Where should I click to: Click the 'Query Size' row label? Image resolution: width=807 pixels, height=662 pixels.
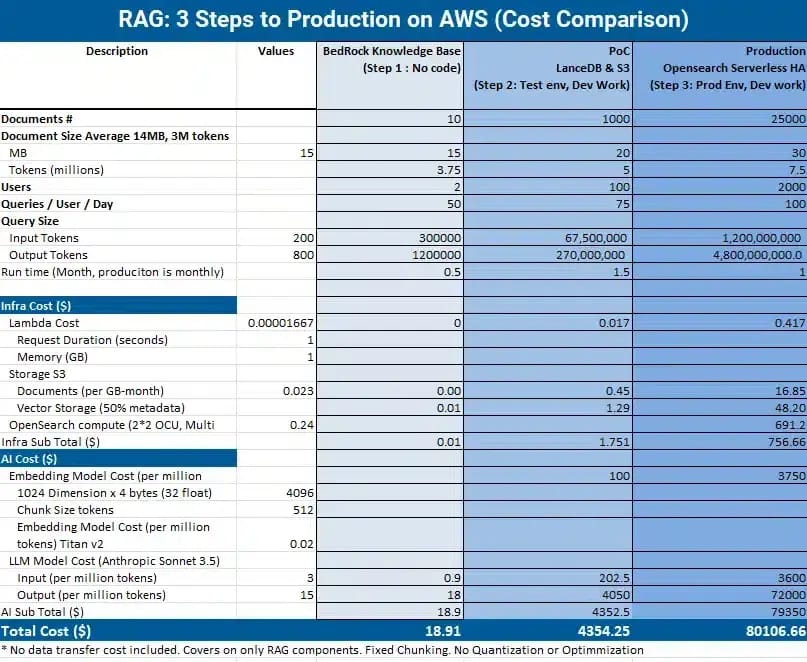click(30, 221)
